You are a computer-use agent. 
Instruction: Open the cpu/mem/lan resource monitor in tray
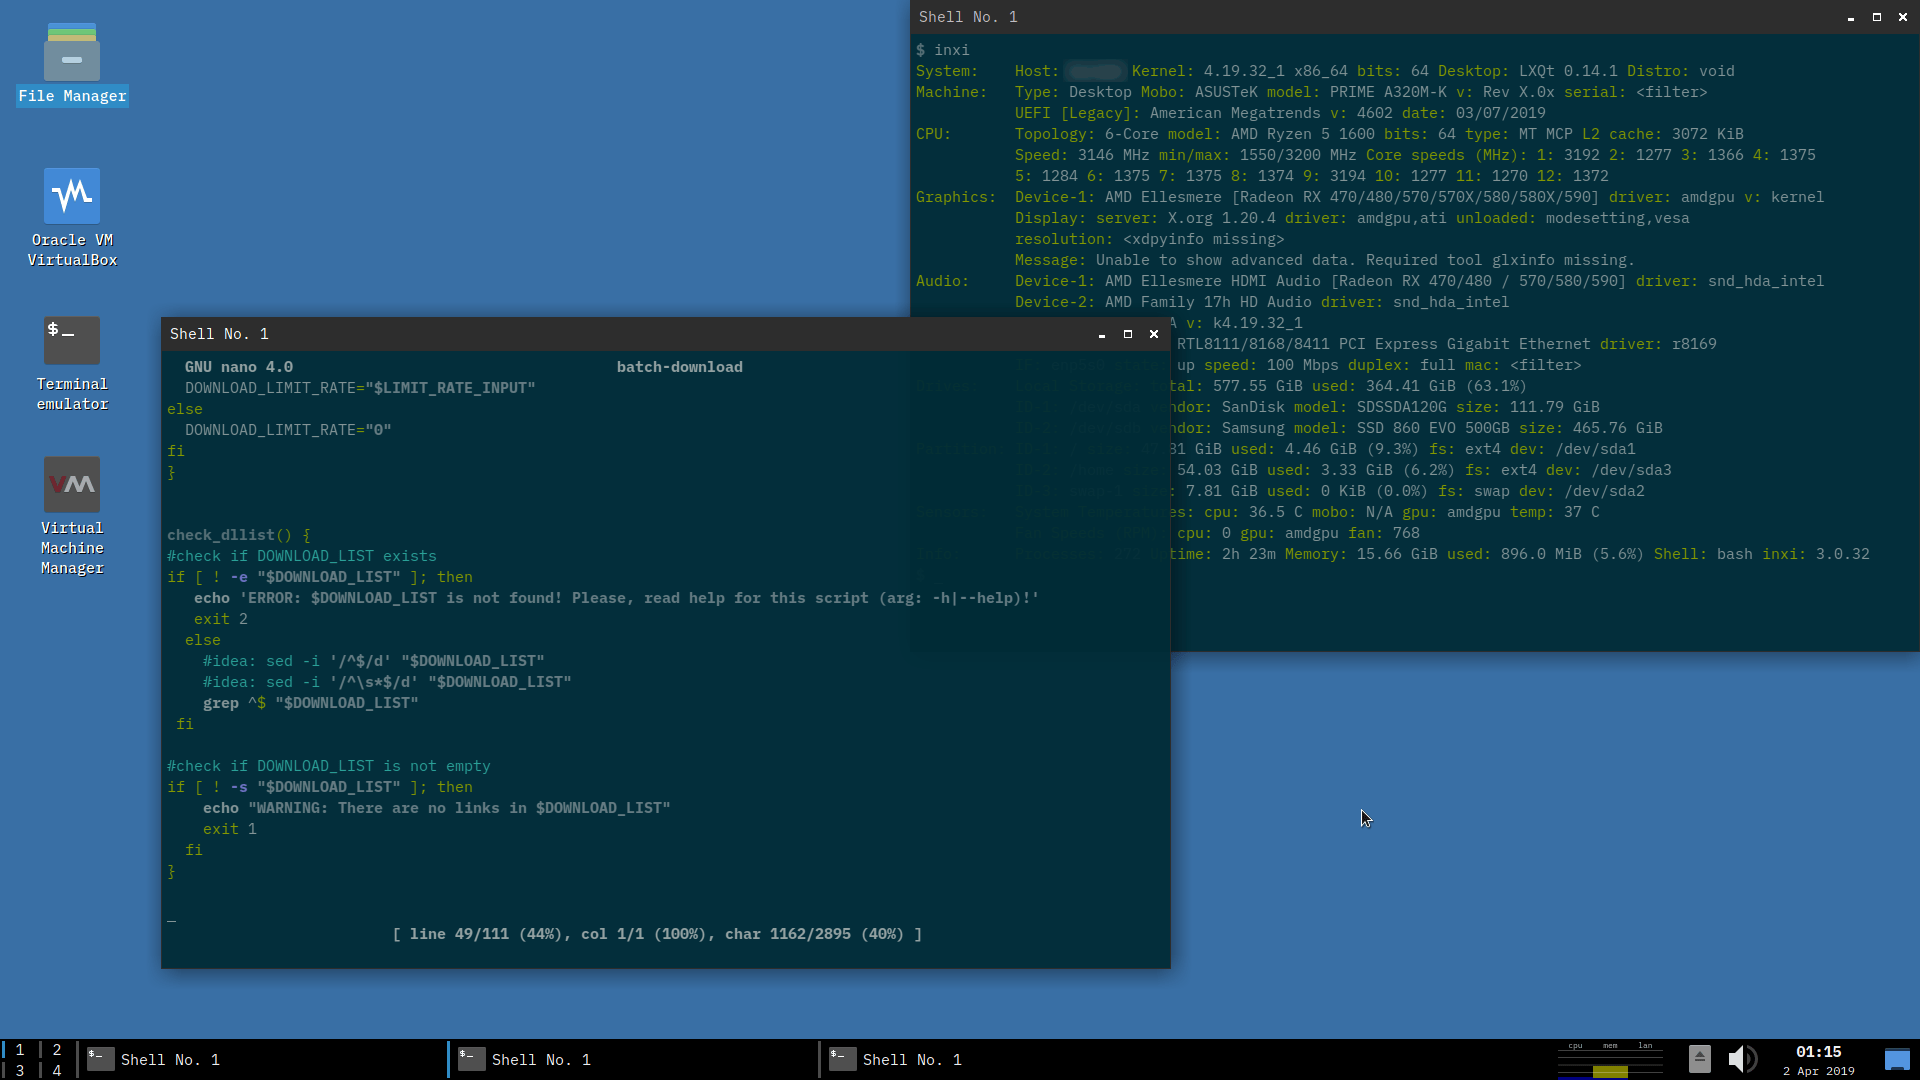coord(1610,1059)
